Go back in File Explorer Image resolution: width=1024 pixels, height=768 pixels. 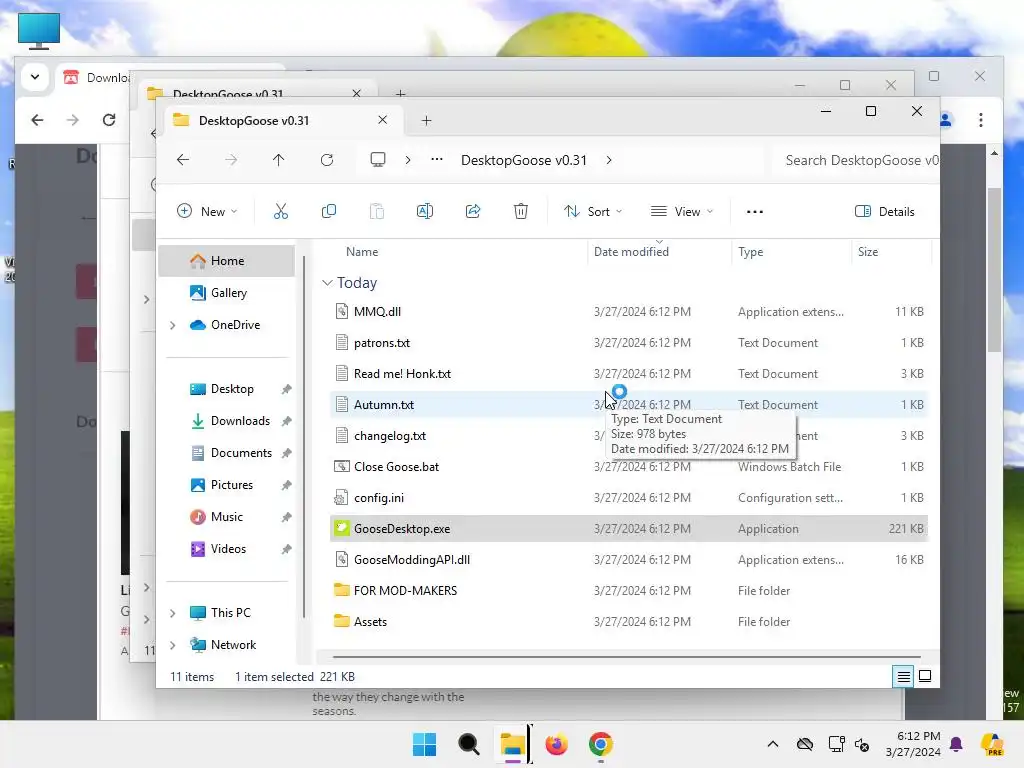pyautogui.click(x=183, y=160)
